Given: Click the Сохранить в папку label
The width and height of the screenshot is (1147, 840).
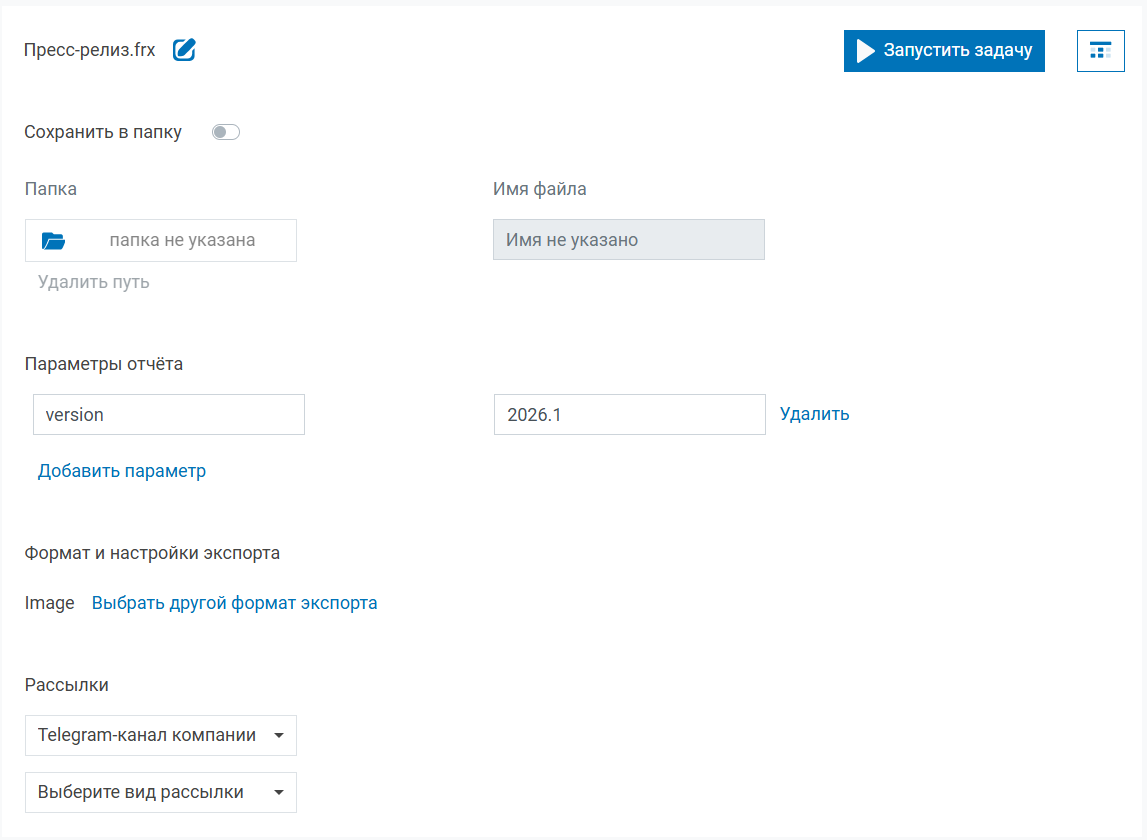Looking at the screenshot, I should pyautogui.click(x=103, y=132).
